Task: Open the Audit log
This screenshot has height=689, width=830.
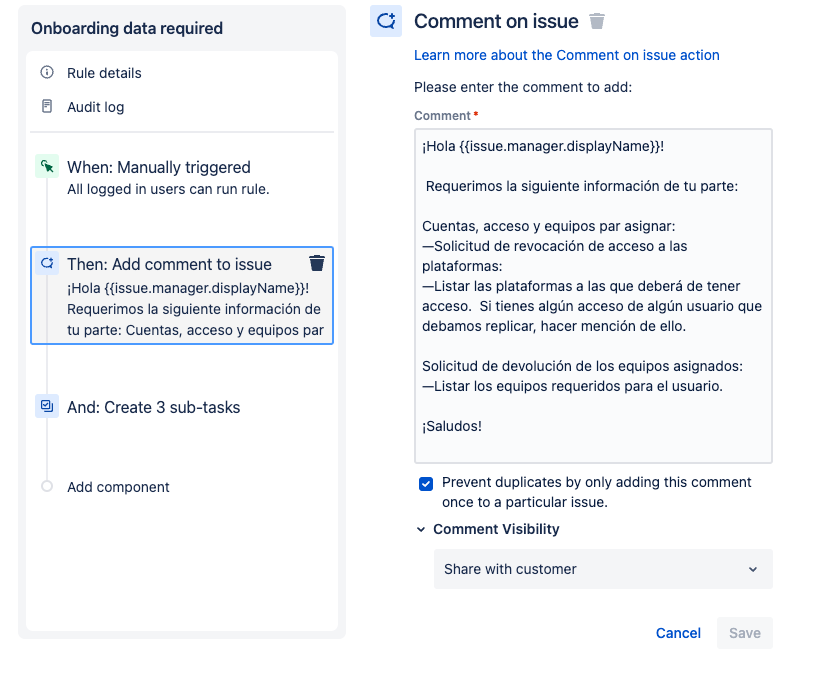Action: click(96, 107)
